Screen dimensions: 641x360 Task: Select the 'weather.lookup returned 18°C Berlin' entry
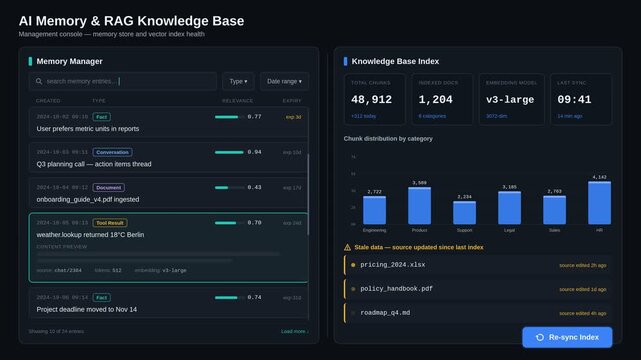coord(168,248)
